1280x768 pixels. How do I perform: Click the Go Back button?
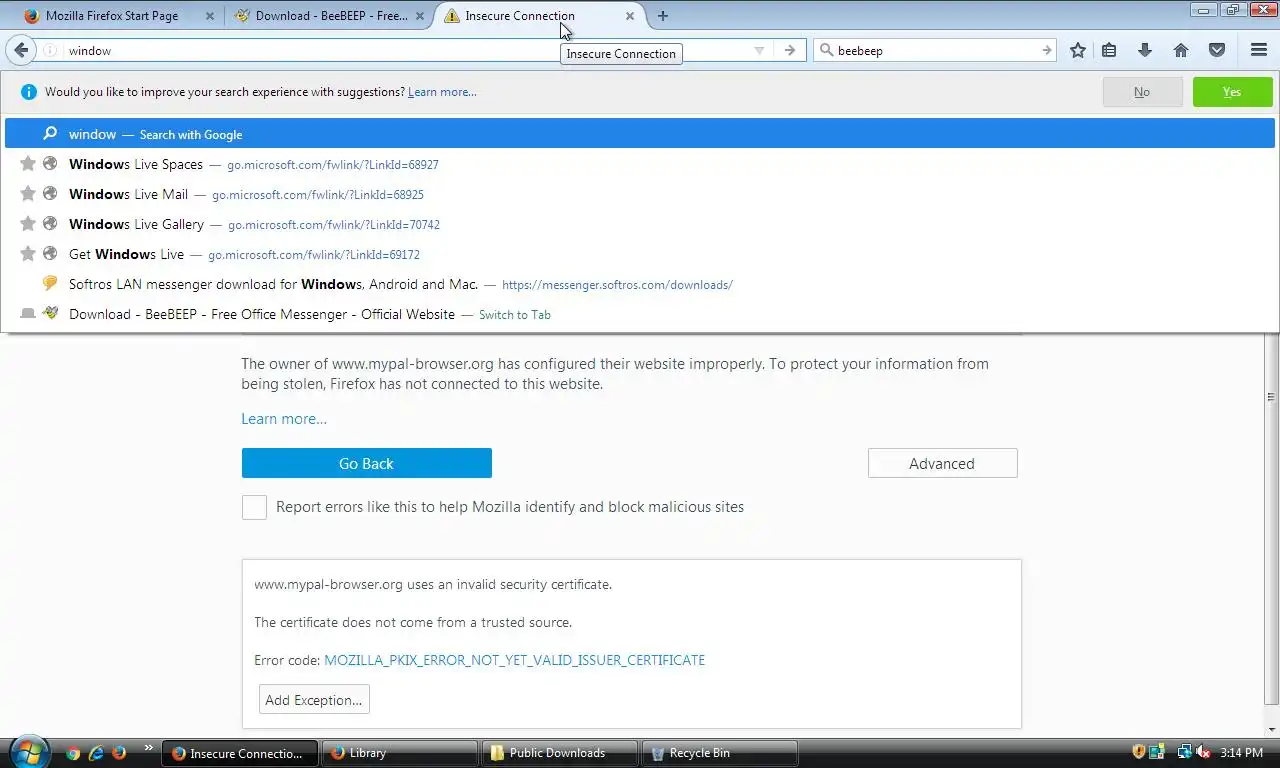(367, 463)
